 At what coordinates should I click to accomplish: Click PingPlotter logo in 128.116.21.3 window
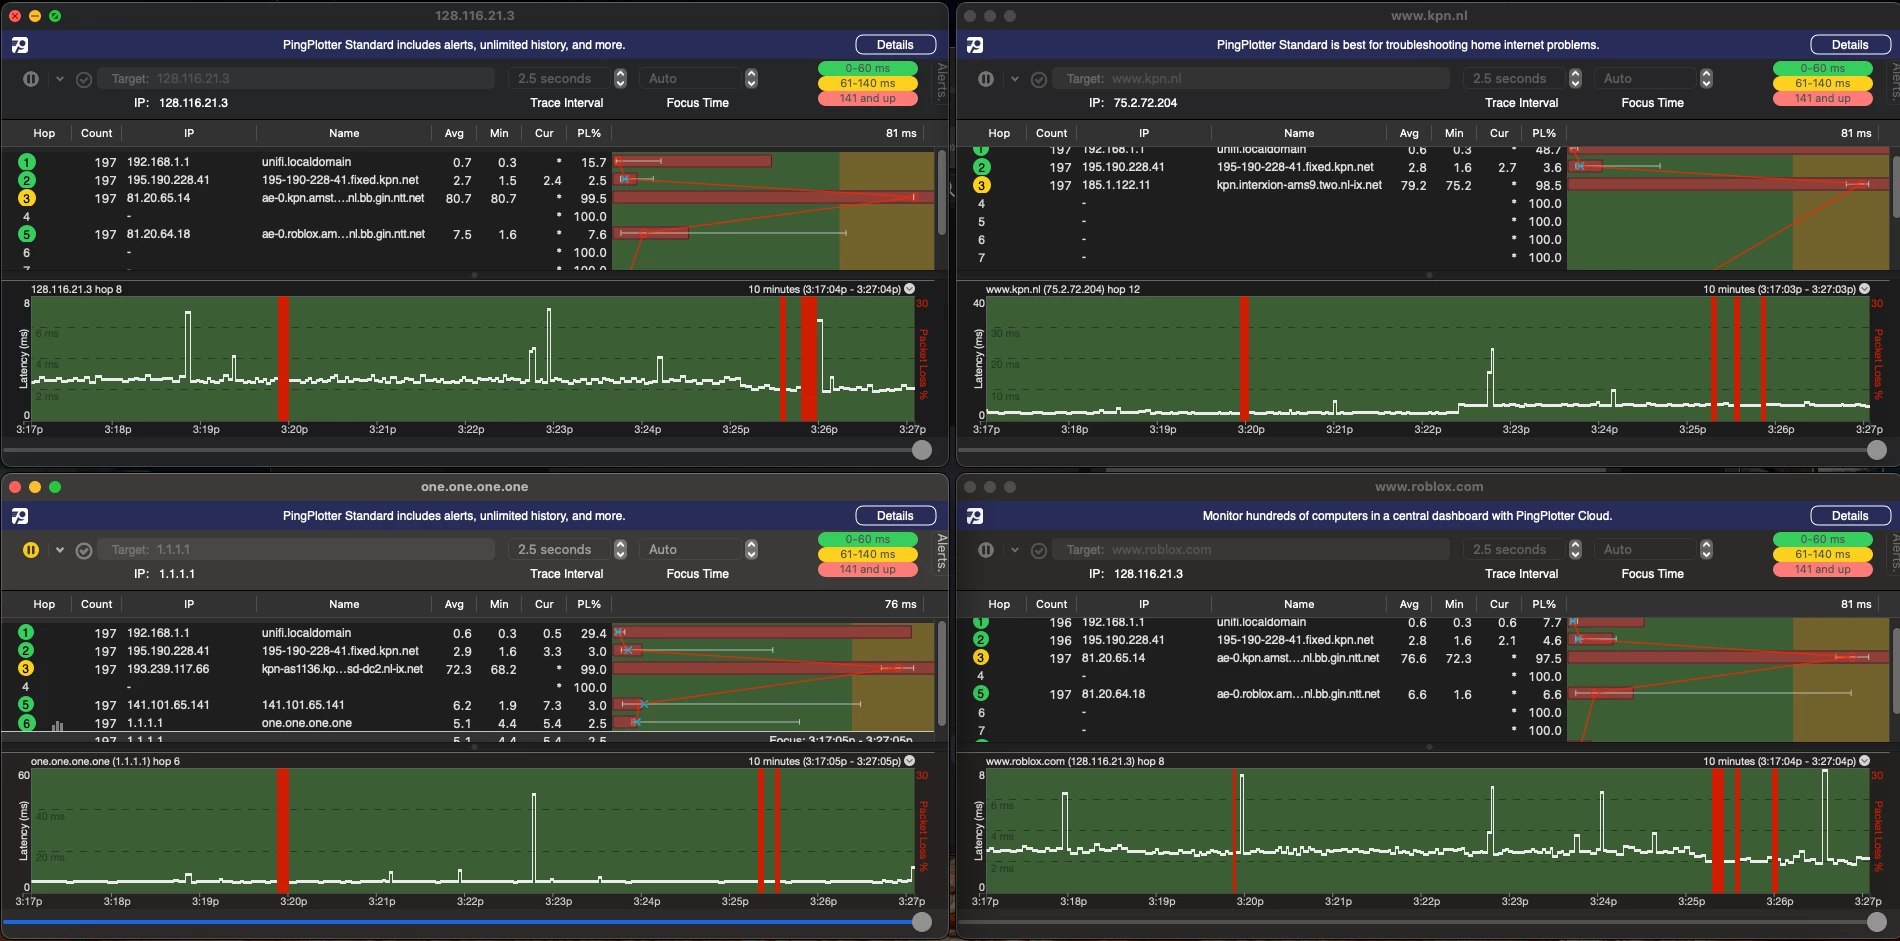click(20, 45)
